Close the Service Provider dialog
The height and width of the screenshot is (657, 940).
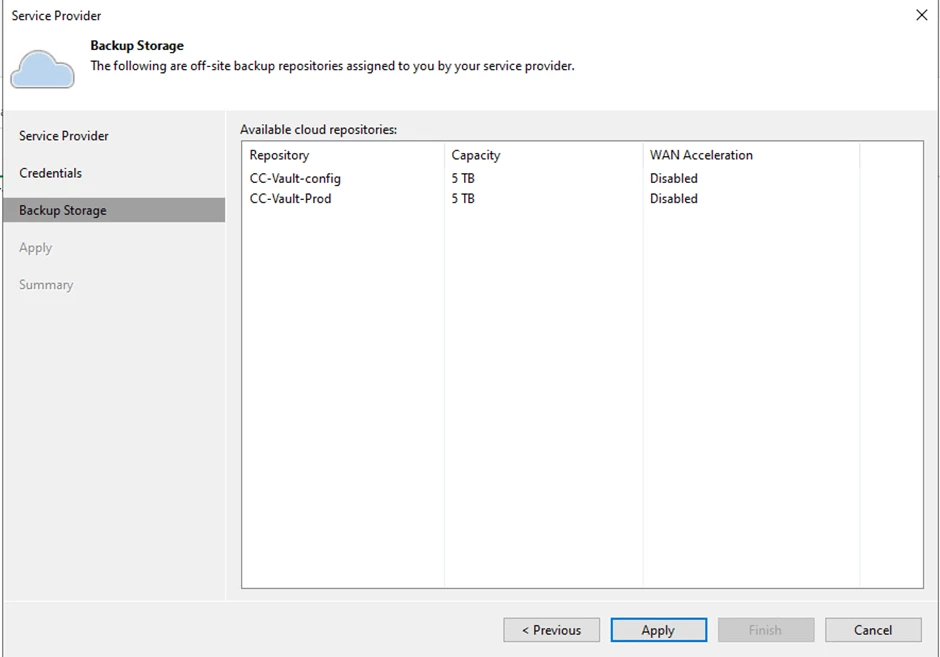921,15
